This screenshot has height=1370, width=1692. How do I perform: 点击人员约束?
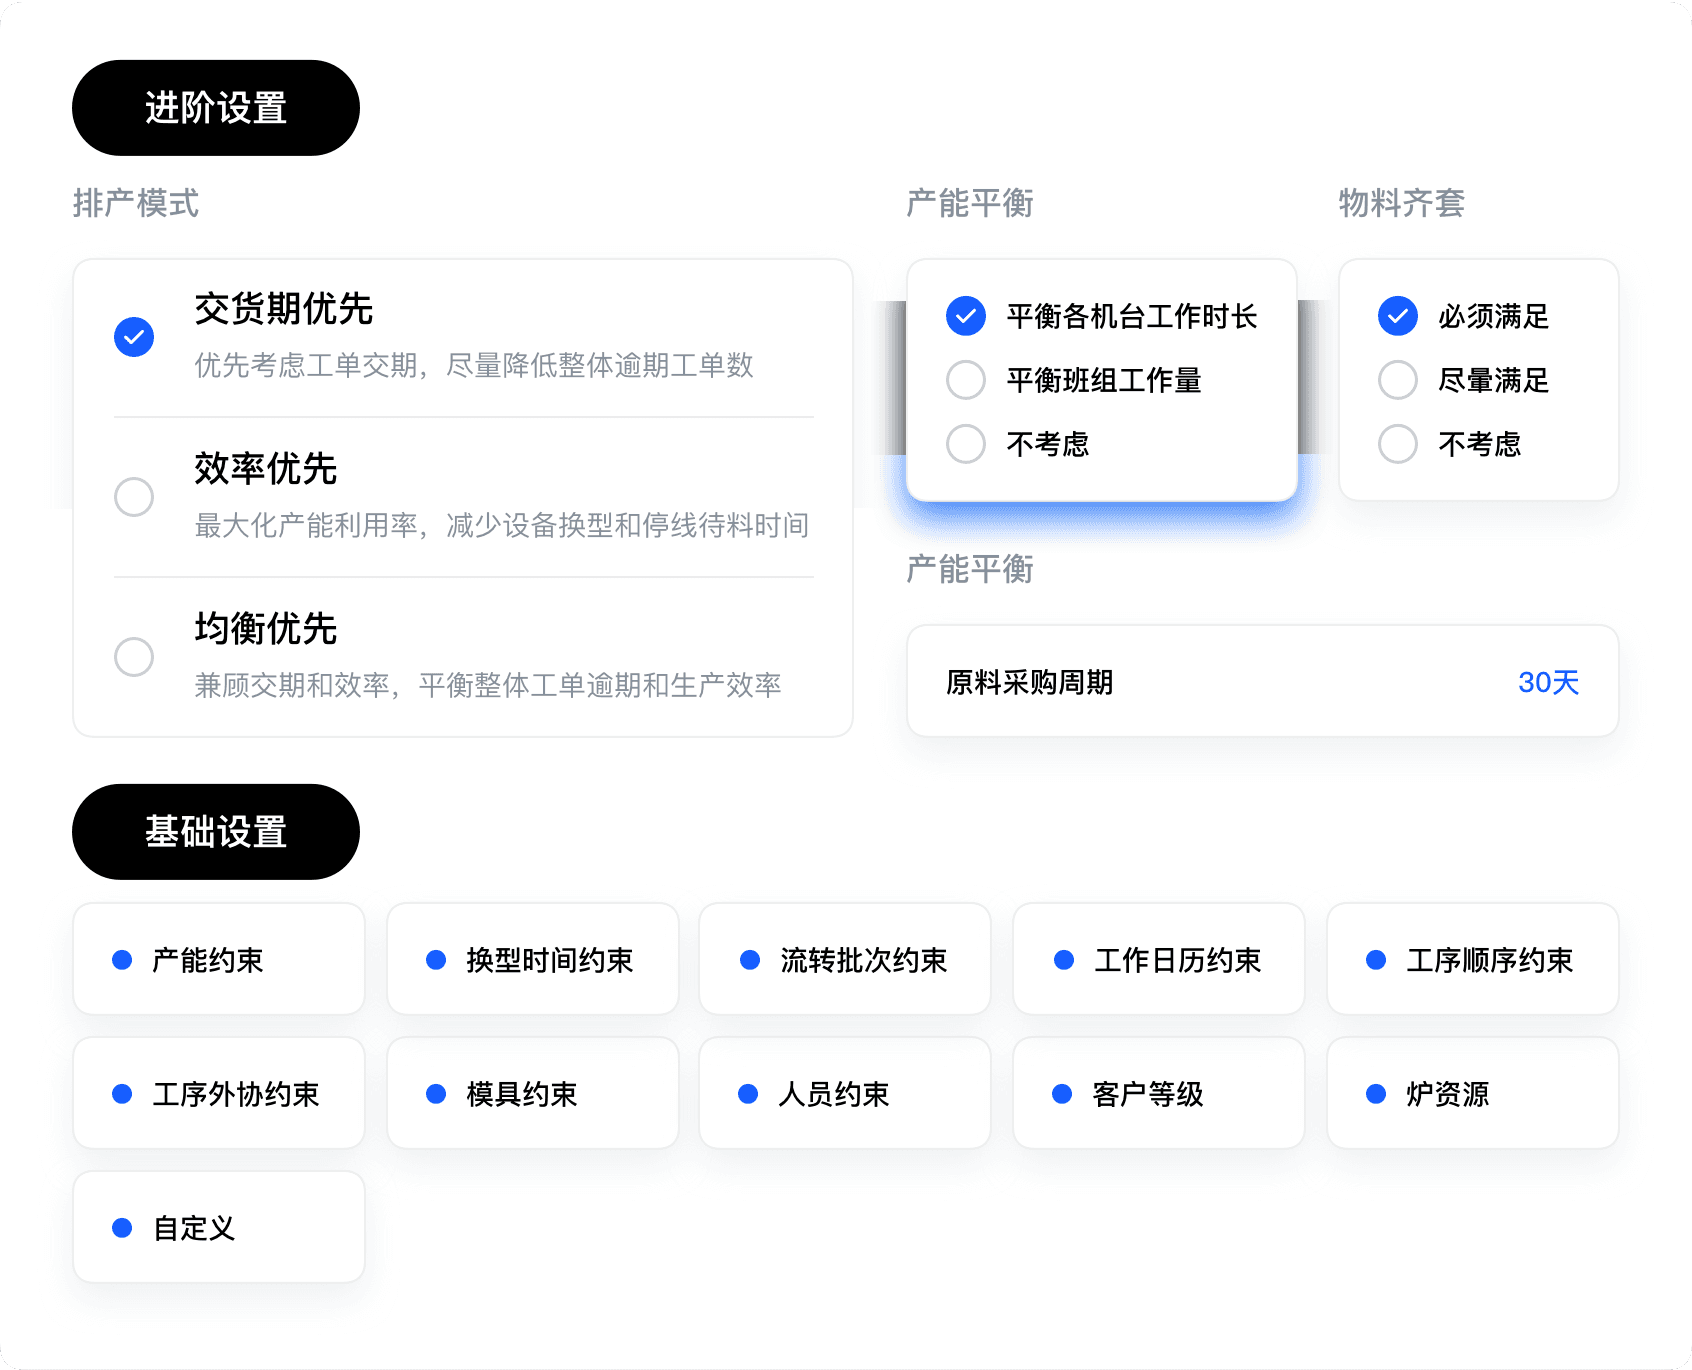(845, 1093)
